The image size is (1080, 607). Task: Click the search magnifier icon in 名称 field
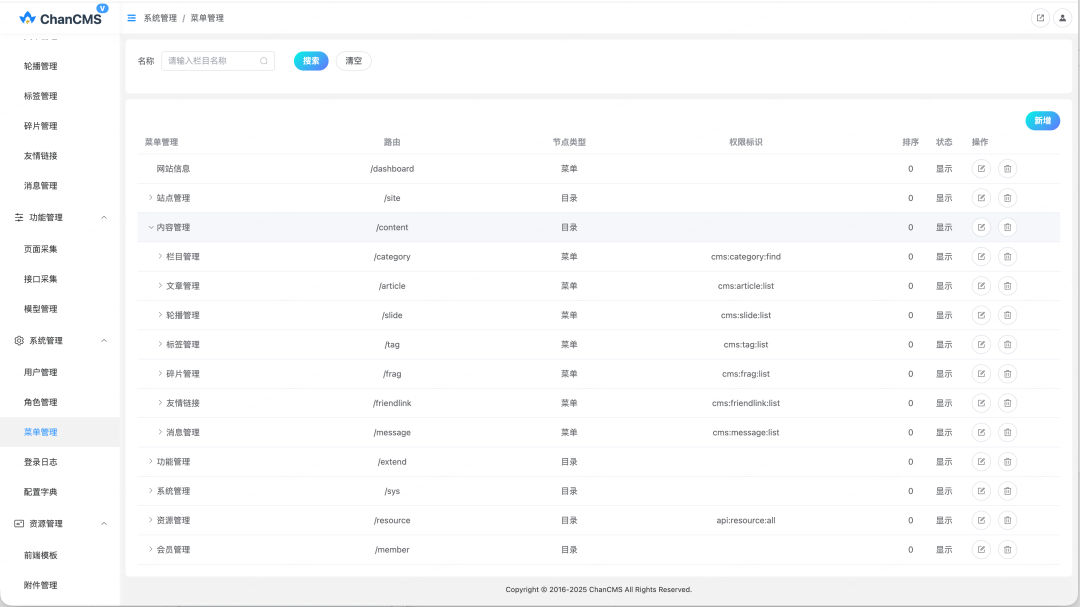pos(264,61)
